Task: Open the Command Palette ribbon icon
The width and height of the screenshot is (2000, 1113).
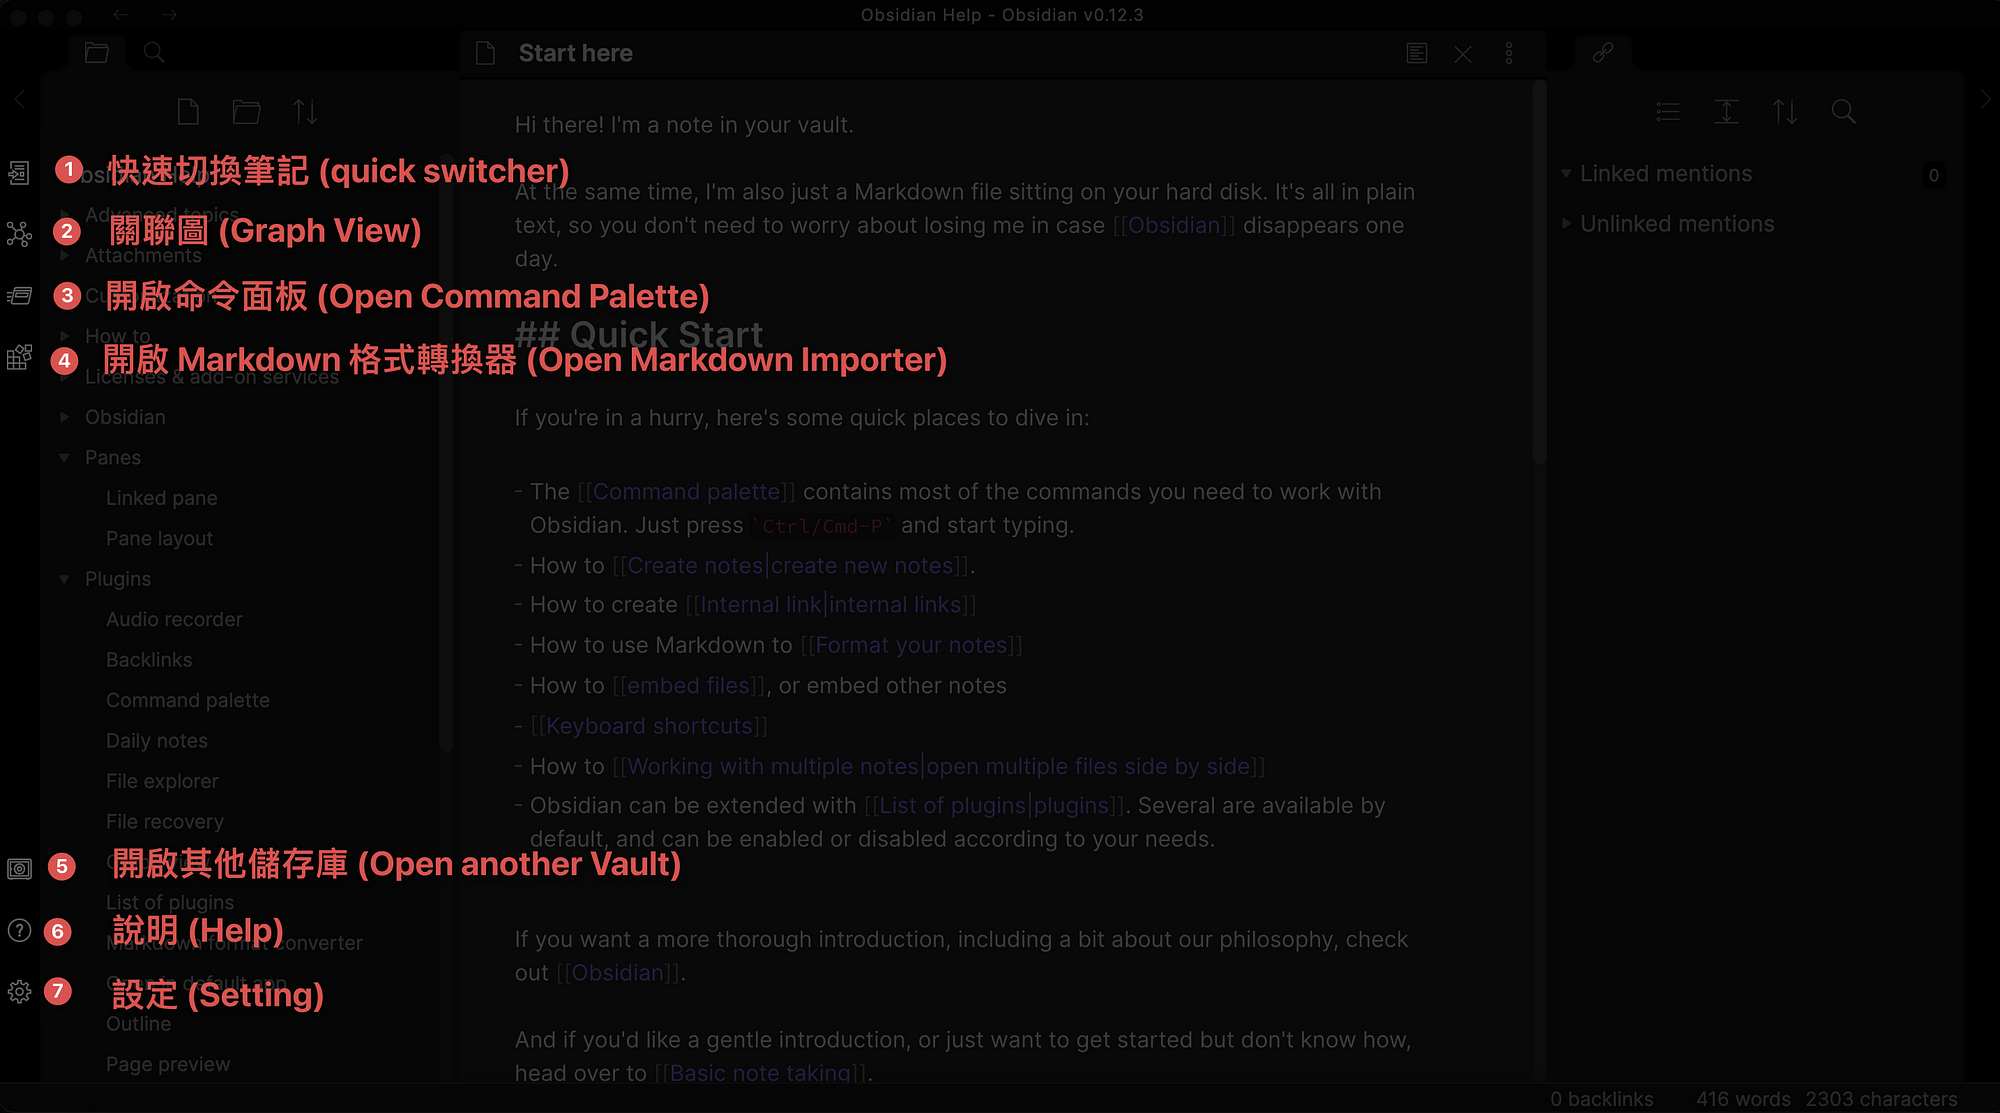Action: tap(19, 296)
